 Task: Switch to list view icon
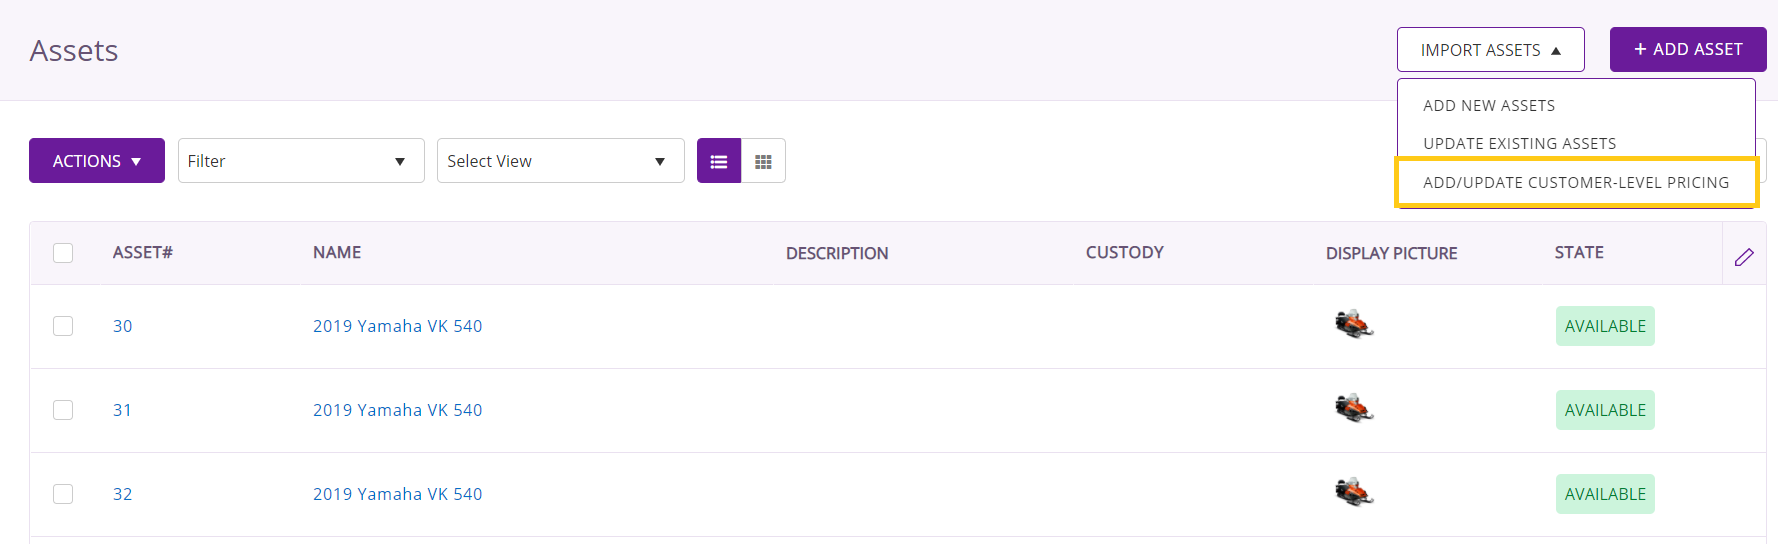coord(719,161)
